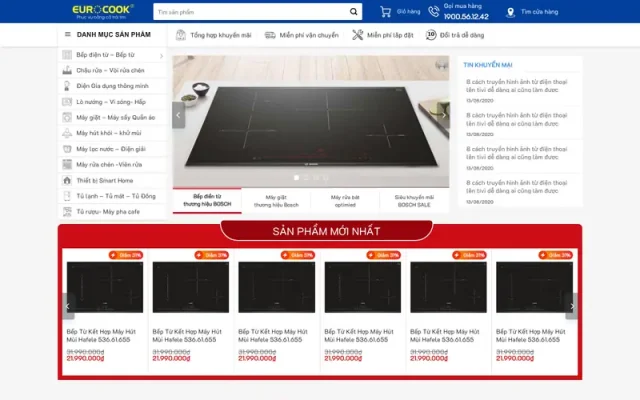Viewport: 640px width, 400px height.
Task: Select the Máy giặt thương hiệu Bosch tab
Action: [x=276, y=201]
